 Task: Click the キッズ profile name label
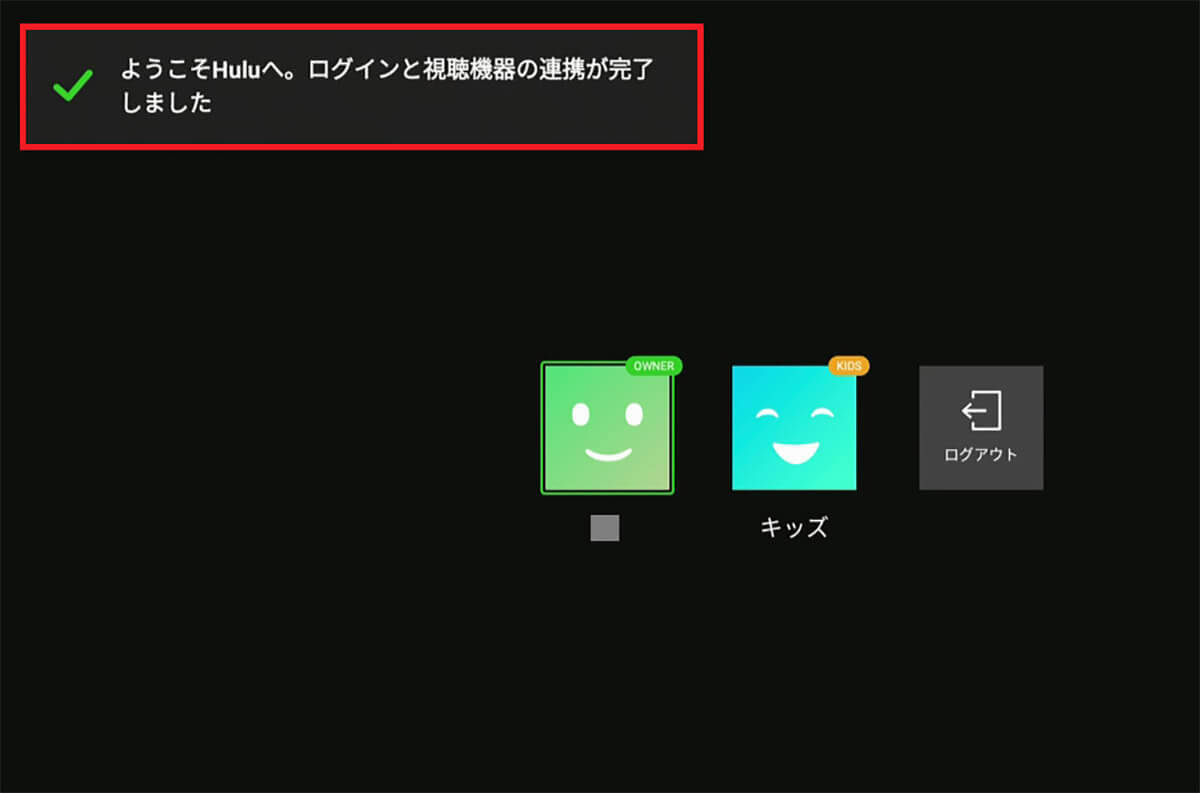point(794,528)
